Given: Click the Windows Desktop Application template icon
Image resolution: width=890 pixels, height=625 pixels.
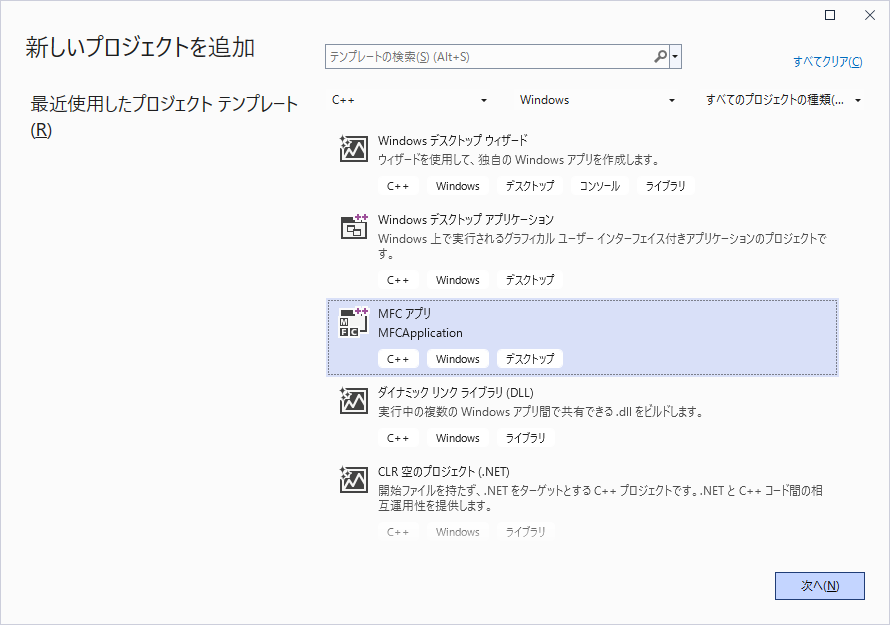Looking at the screenshot, I should pyautogui.click(x=354, y=228).
